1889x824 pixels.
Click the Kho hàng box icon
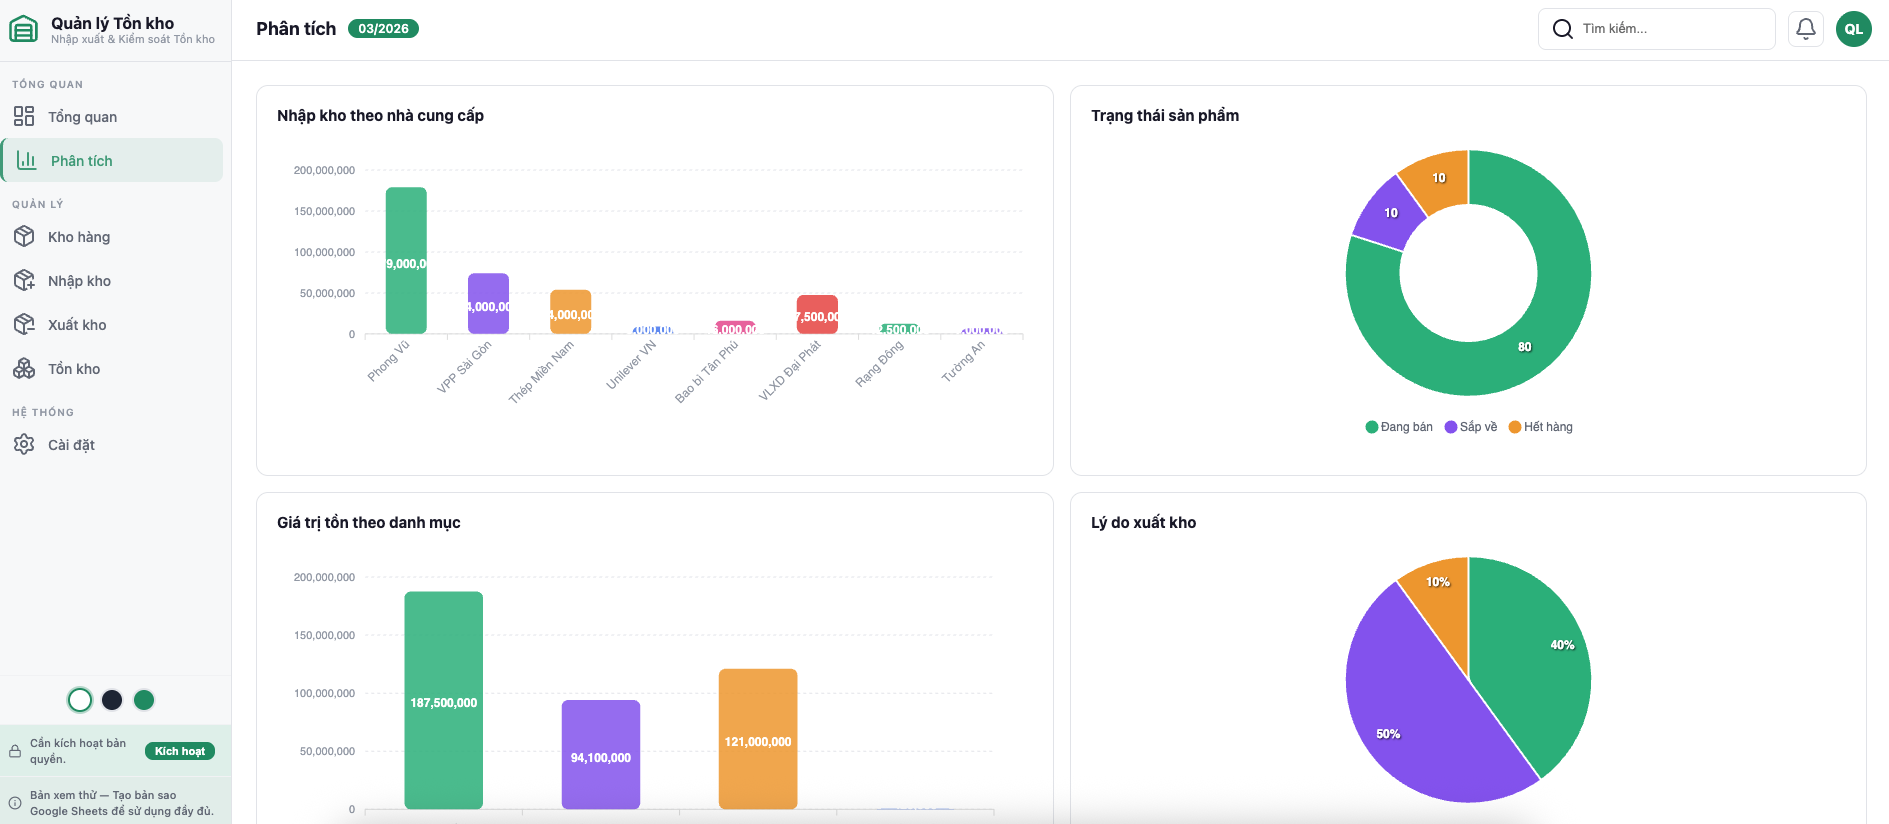[24, 237]
